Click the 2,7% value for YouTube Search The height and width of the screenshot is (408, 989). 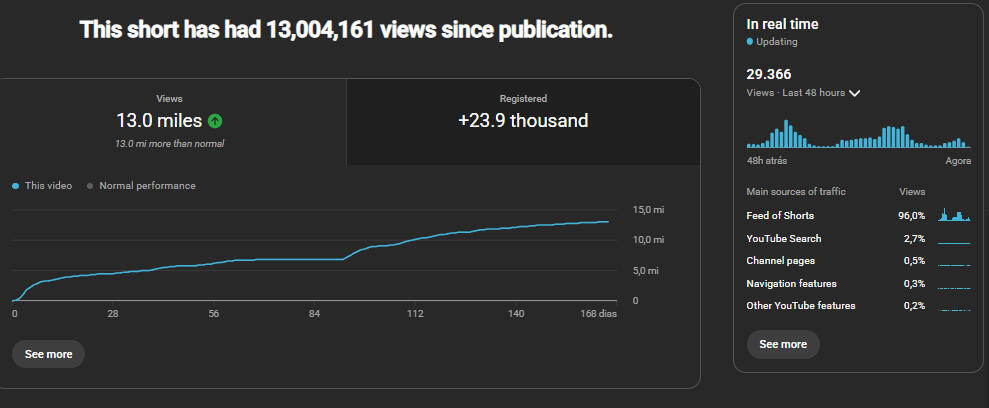pyautogui.click(x=914, y=239)
